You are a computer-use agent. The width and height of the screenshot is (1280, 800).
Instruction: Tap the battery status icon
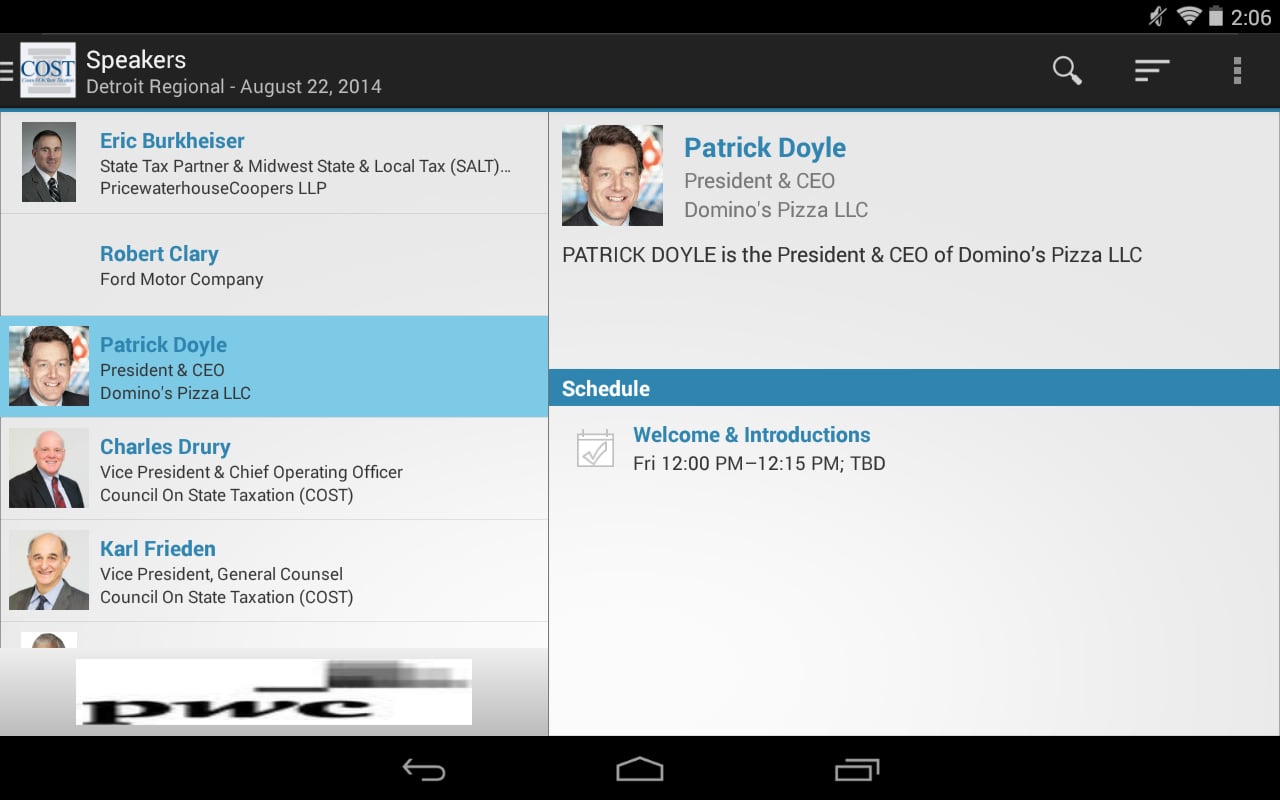1216,16
